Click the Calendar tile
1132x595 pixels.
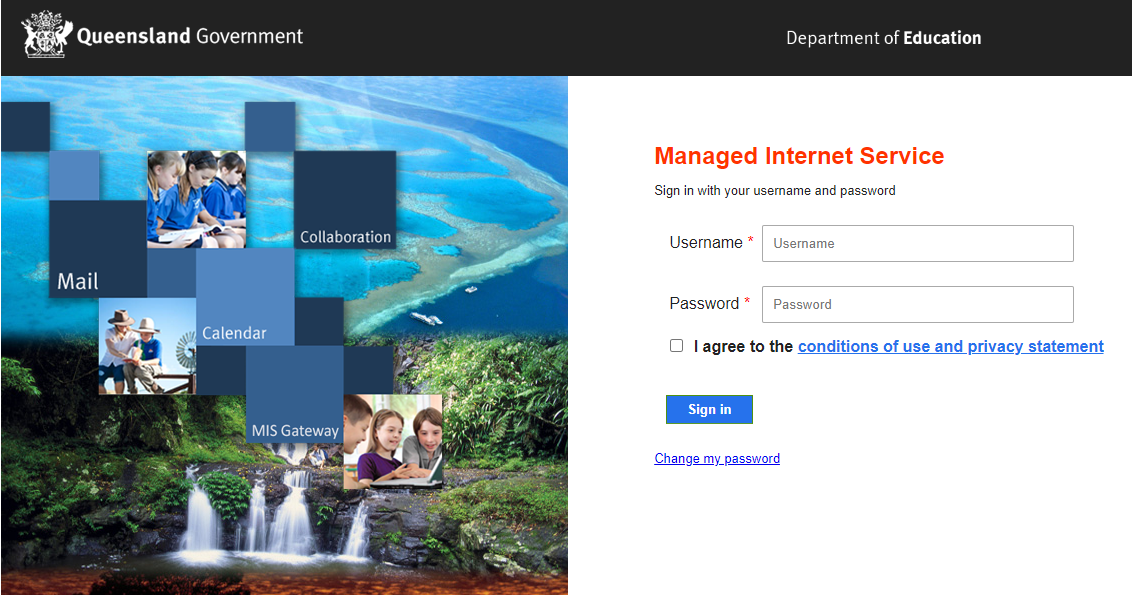pos(245,297)
